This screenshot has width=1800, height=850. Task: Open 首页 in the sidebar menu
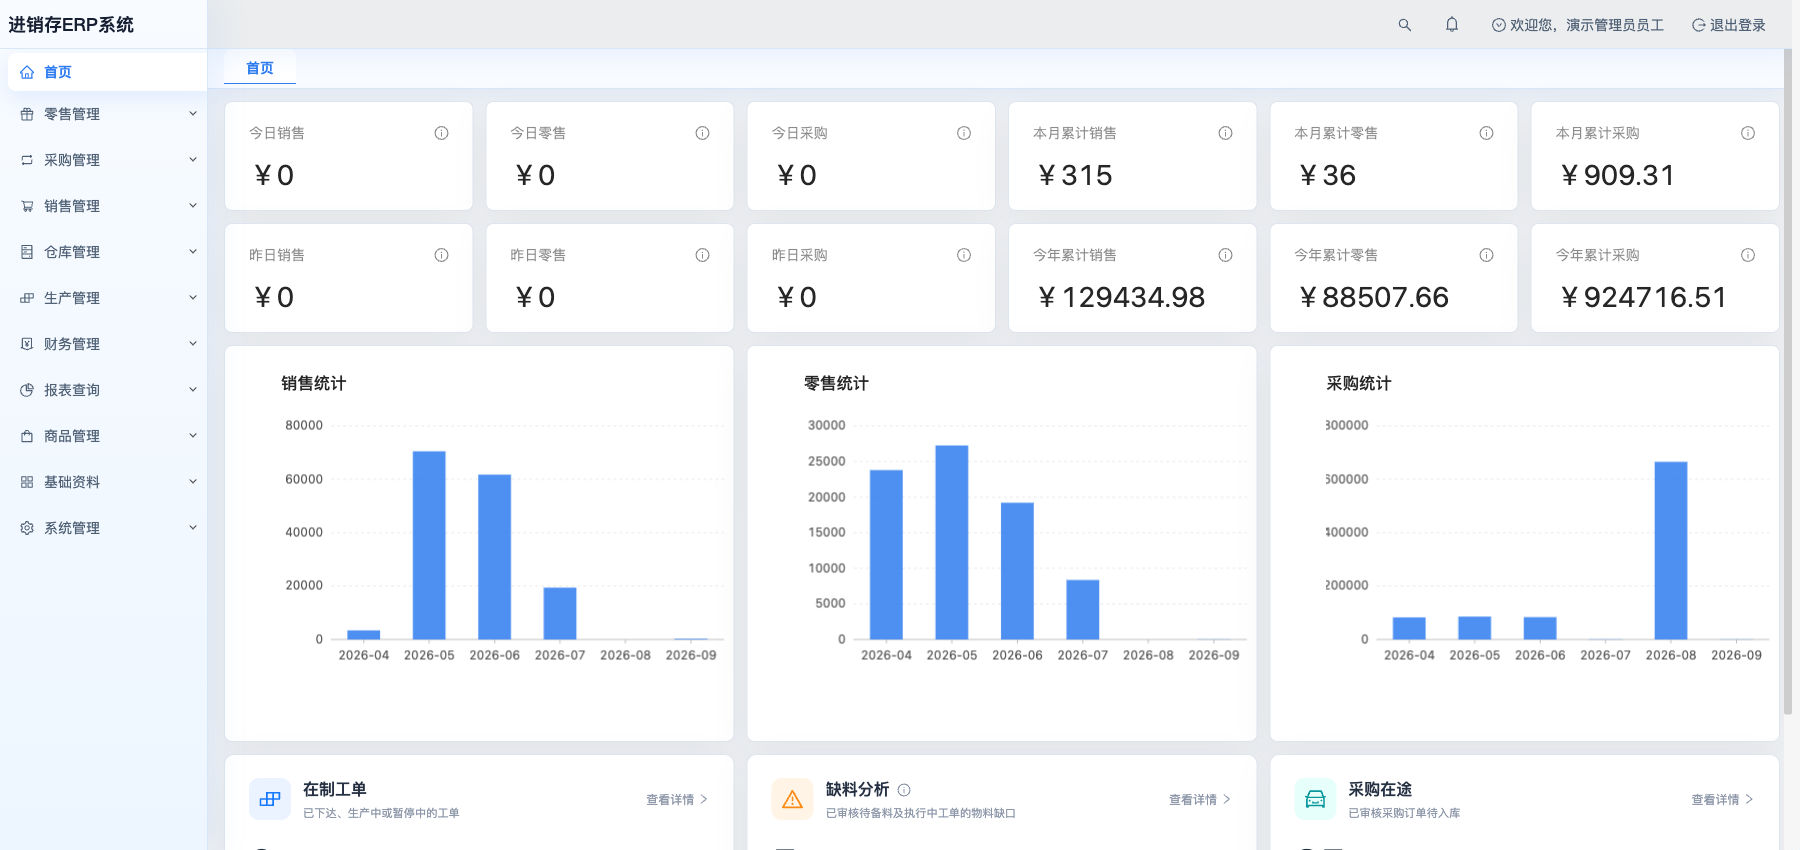pos(107,72)
